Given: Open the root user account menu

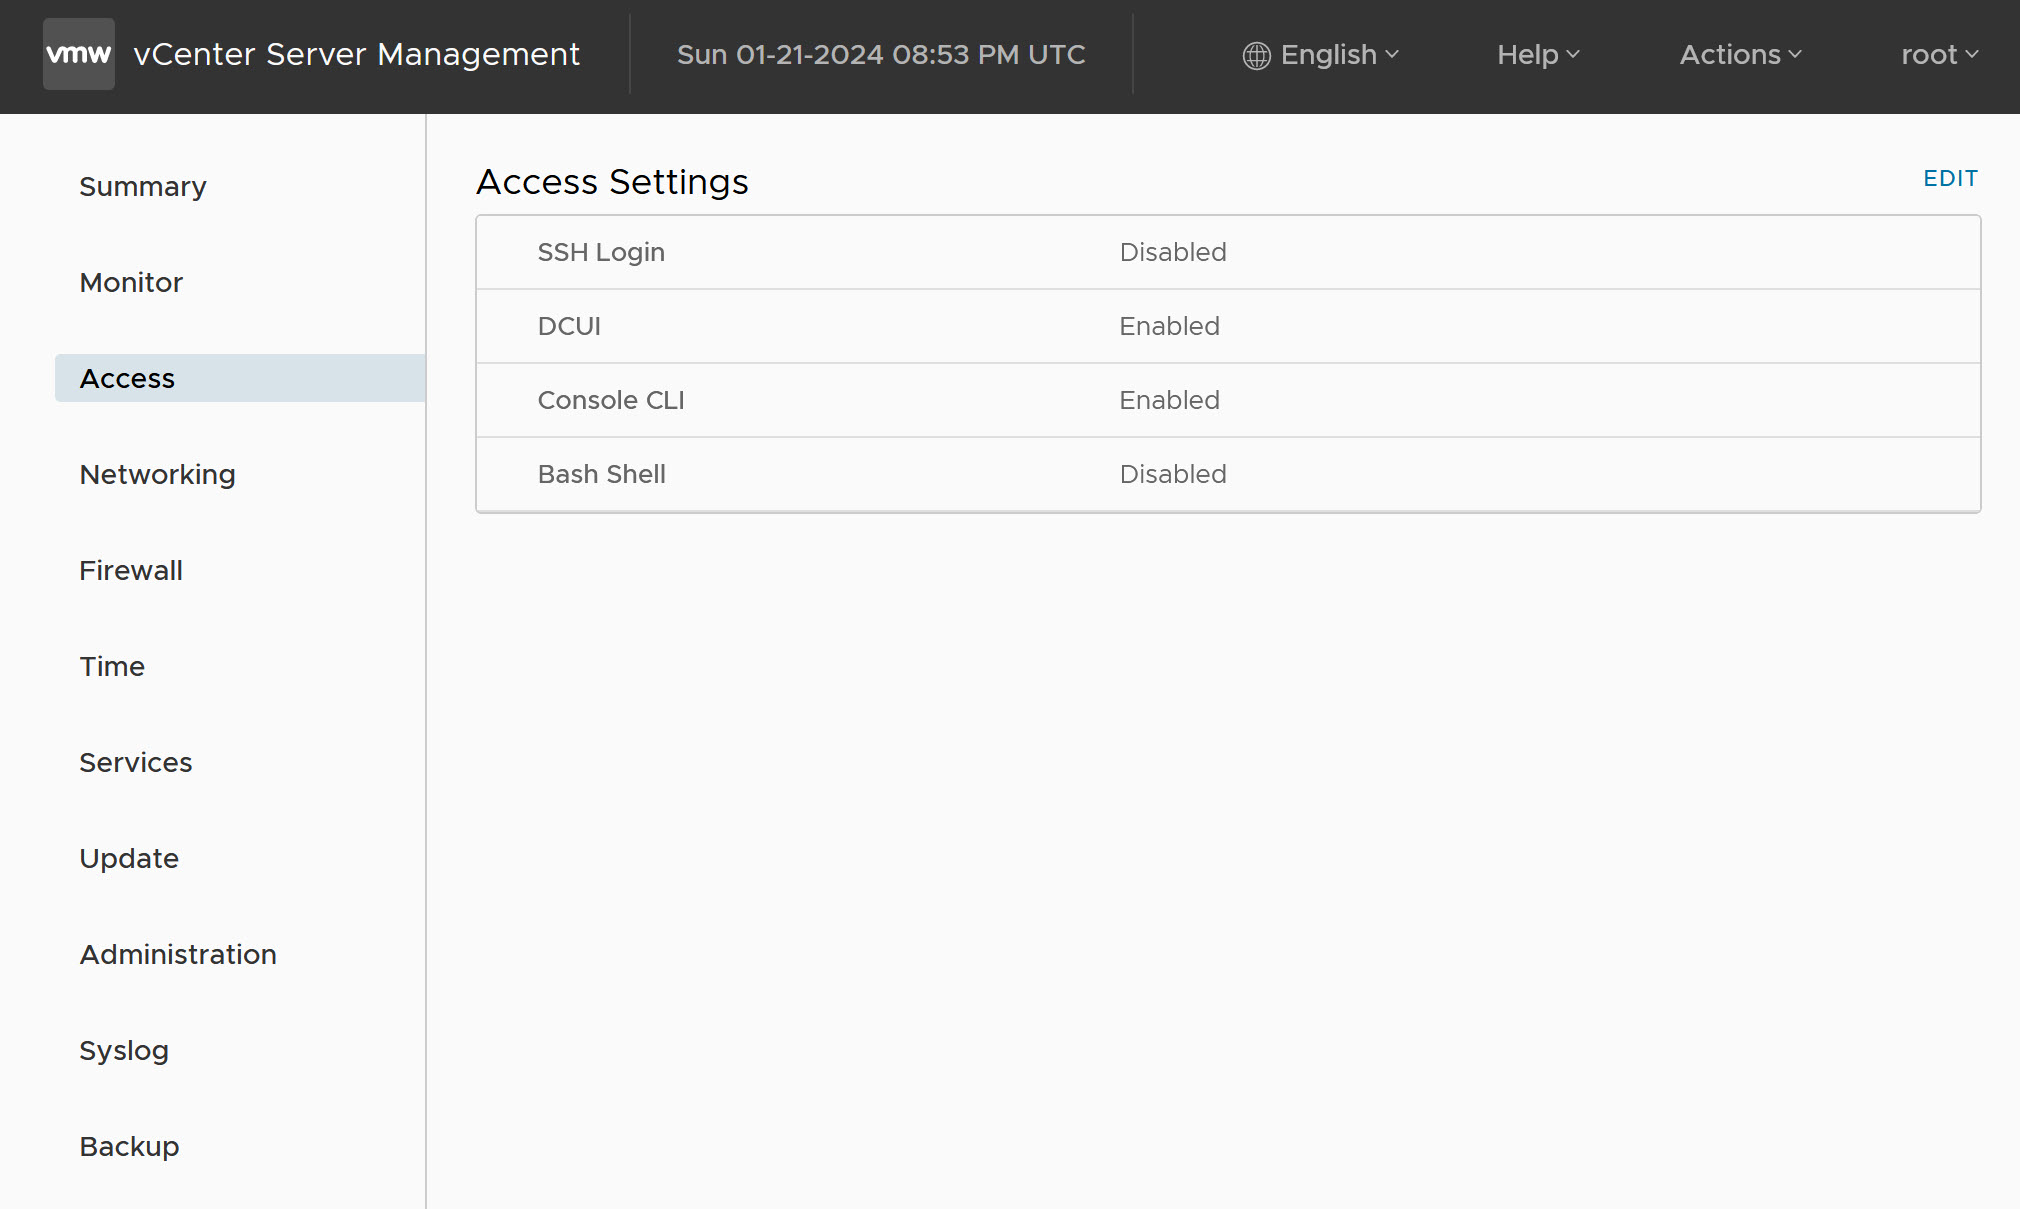Looking at the screenshot, I should tap(1936, 55).
